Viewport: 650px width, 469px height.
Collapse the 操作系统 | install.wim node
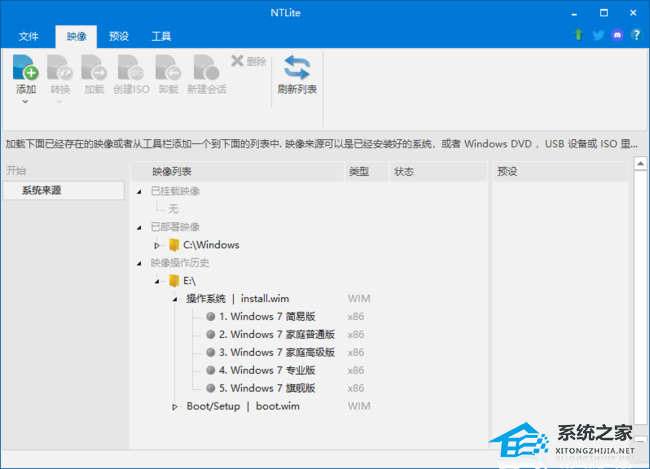[x=175, y=299]
